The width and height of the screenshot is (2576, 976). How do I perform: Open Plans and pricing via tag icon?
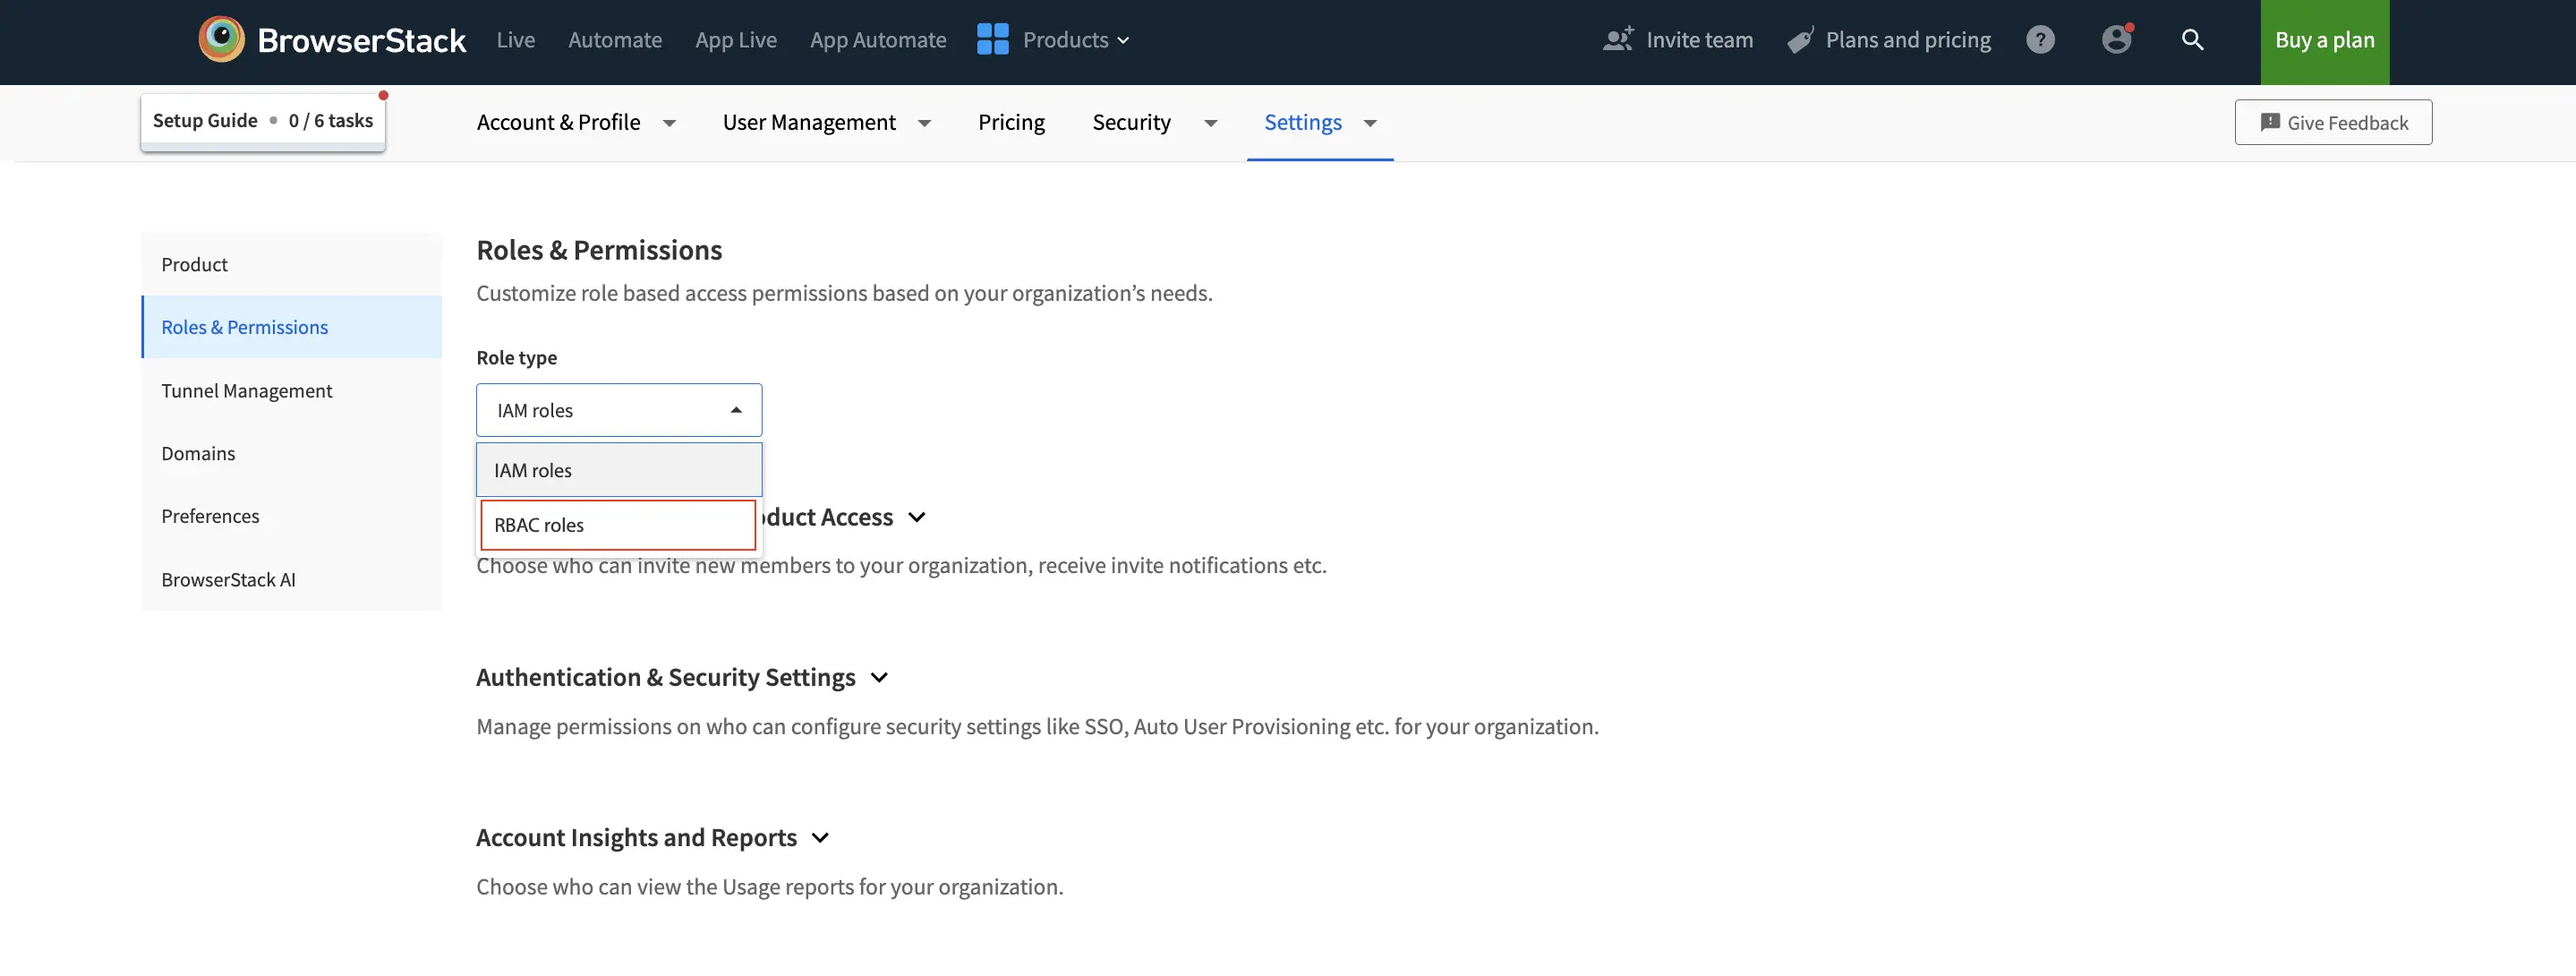pyautogui.click(x=1800, y=40)
